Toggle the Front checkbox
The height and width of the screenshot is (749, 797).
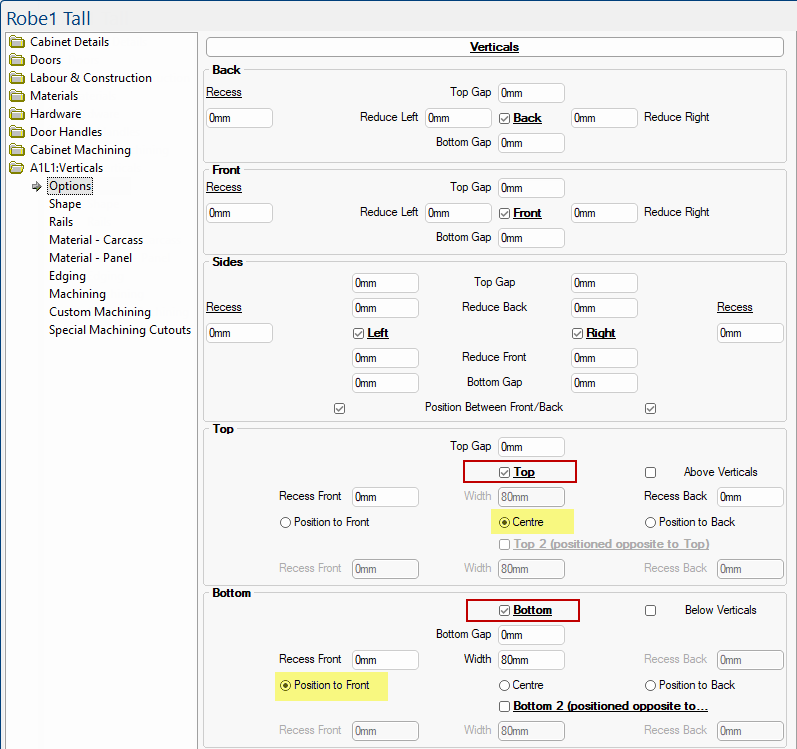point(504,213)
